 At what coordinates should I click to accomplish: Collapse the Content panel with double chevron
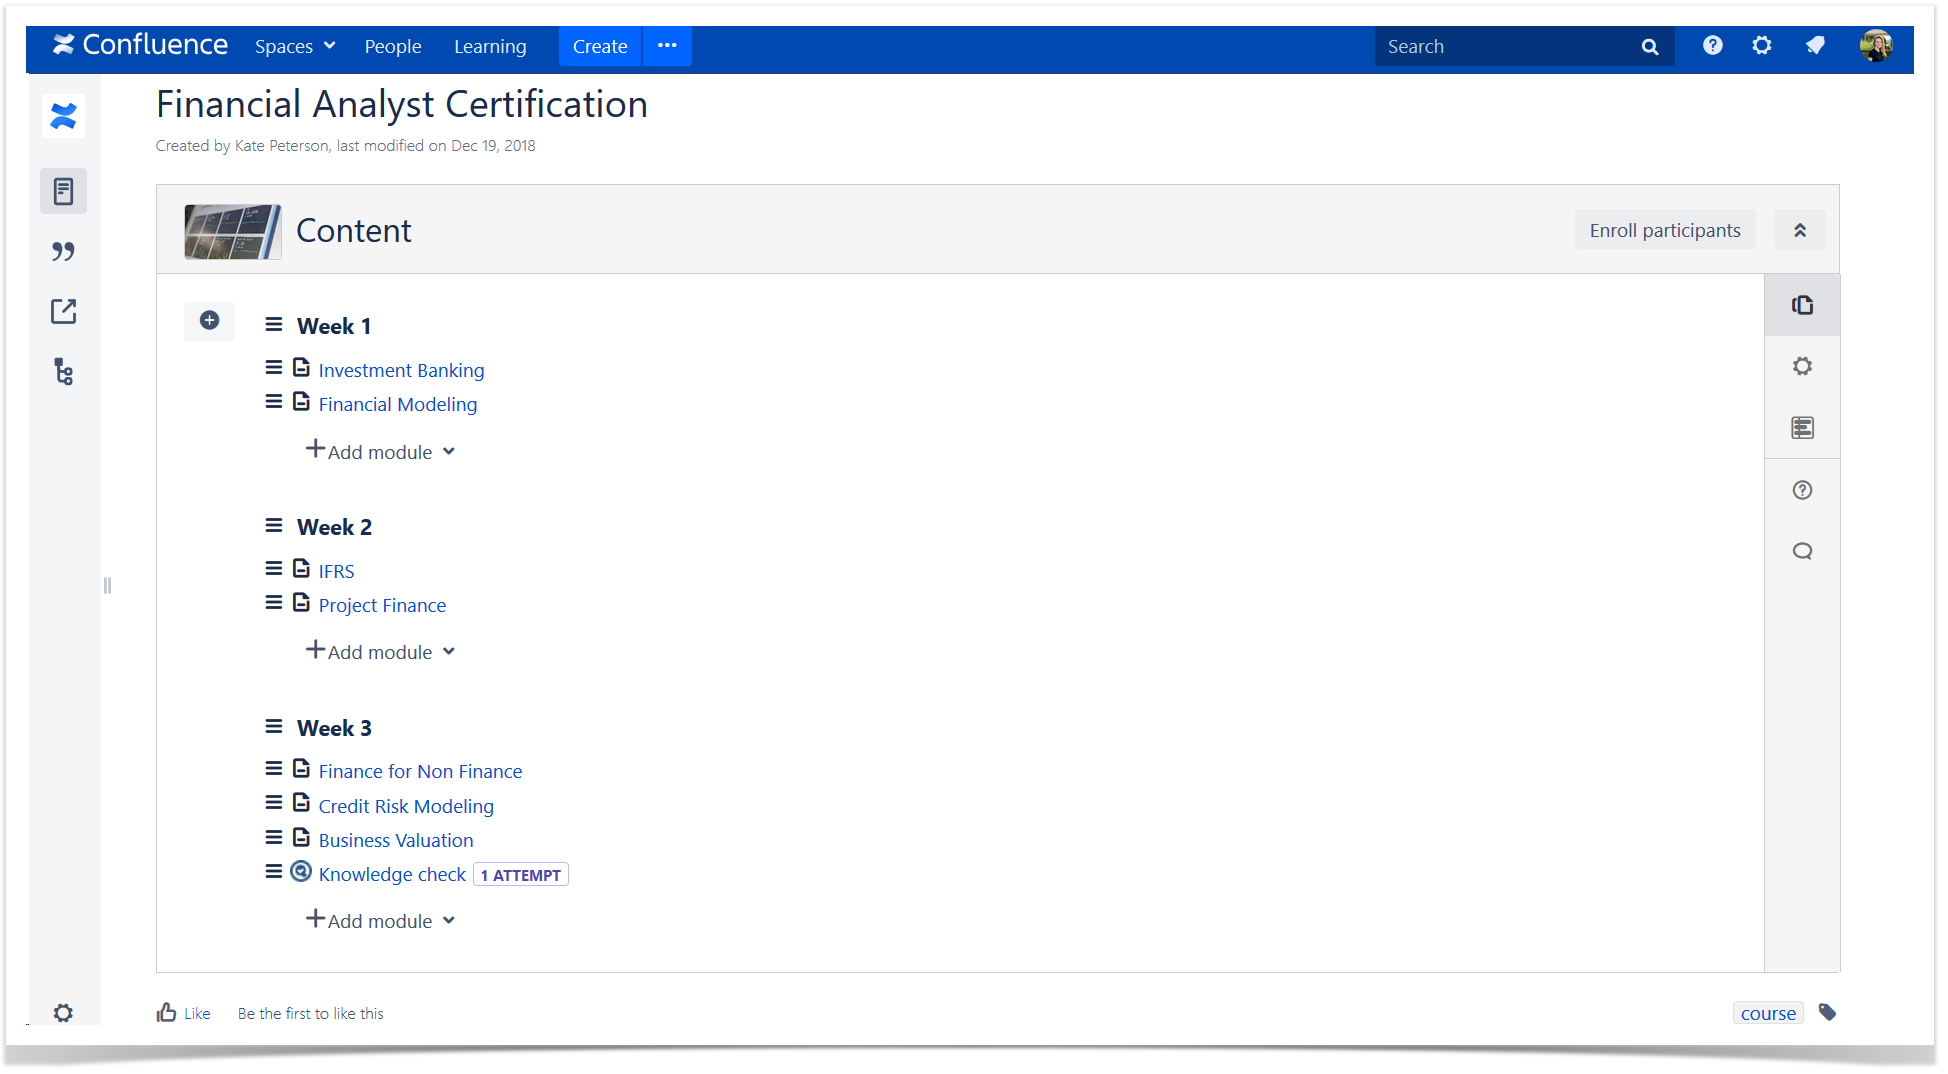[1799, 229]
